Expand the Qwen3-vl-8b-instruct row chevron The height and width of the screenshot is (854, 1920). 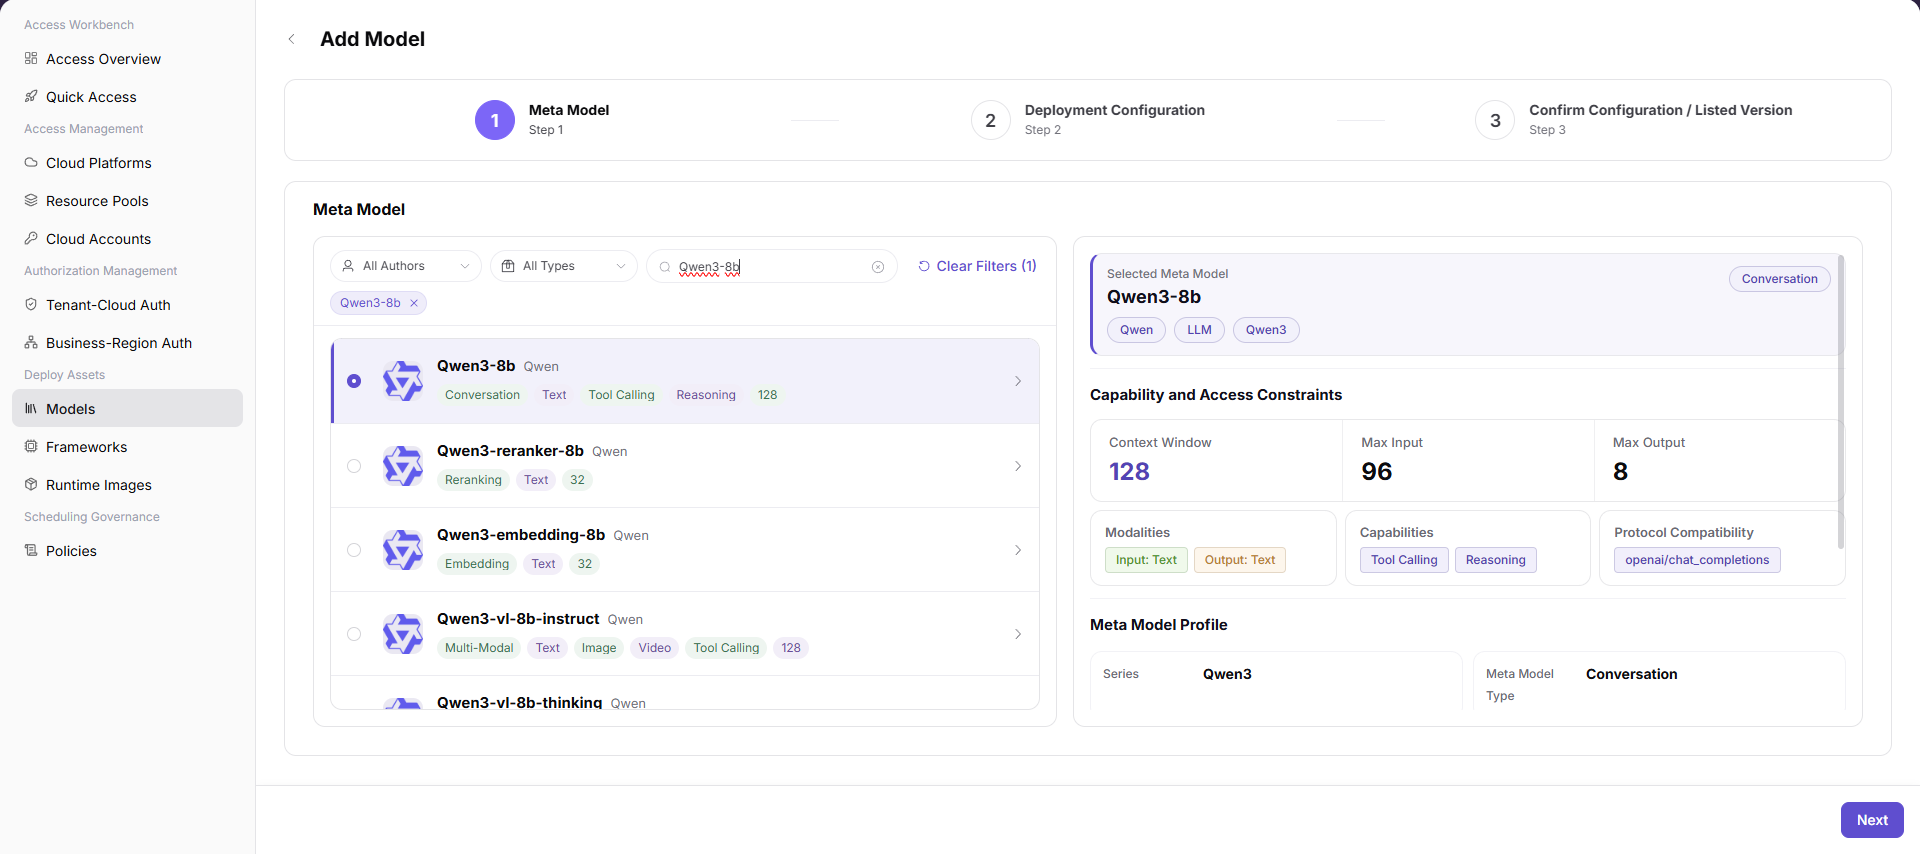point(1018,634)
